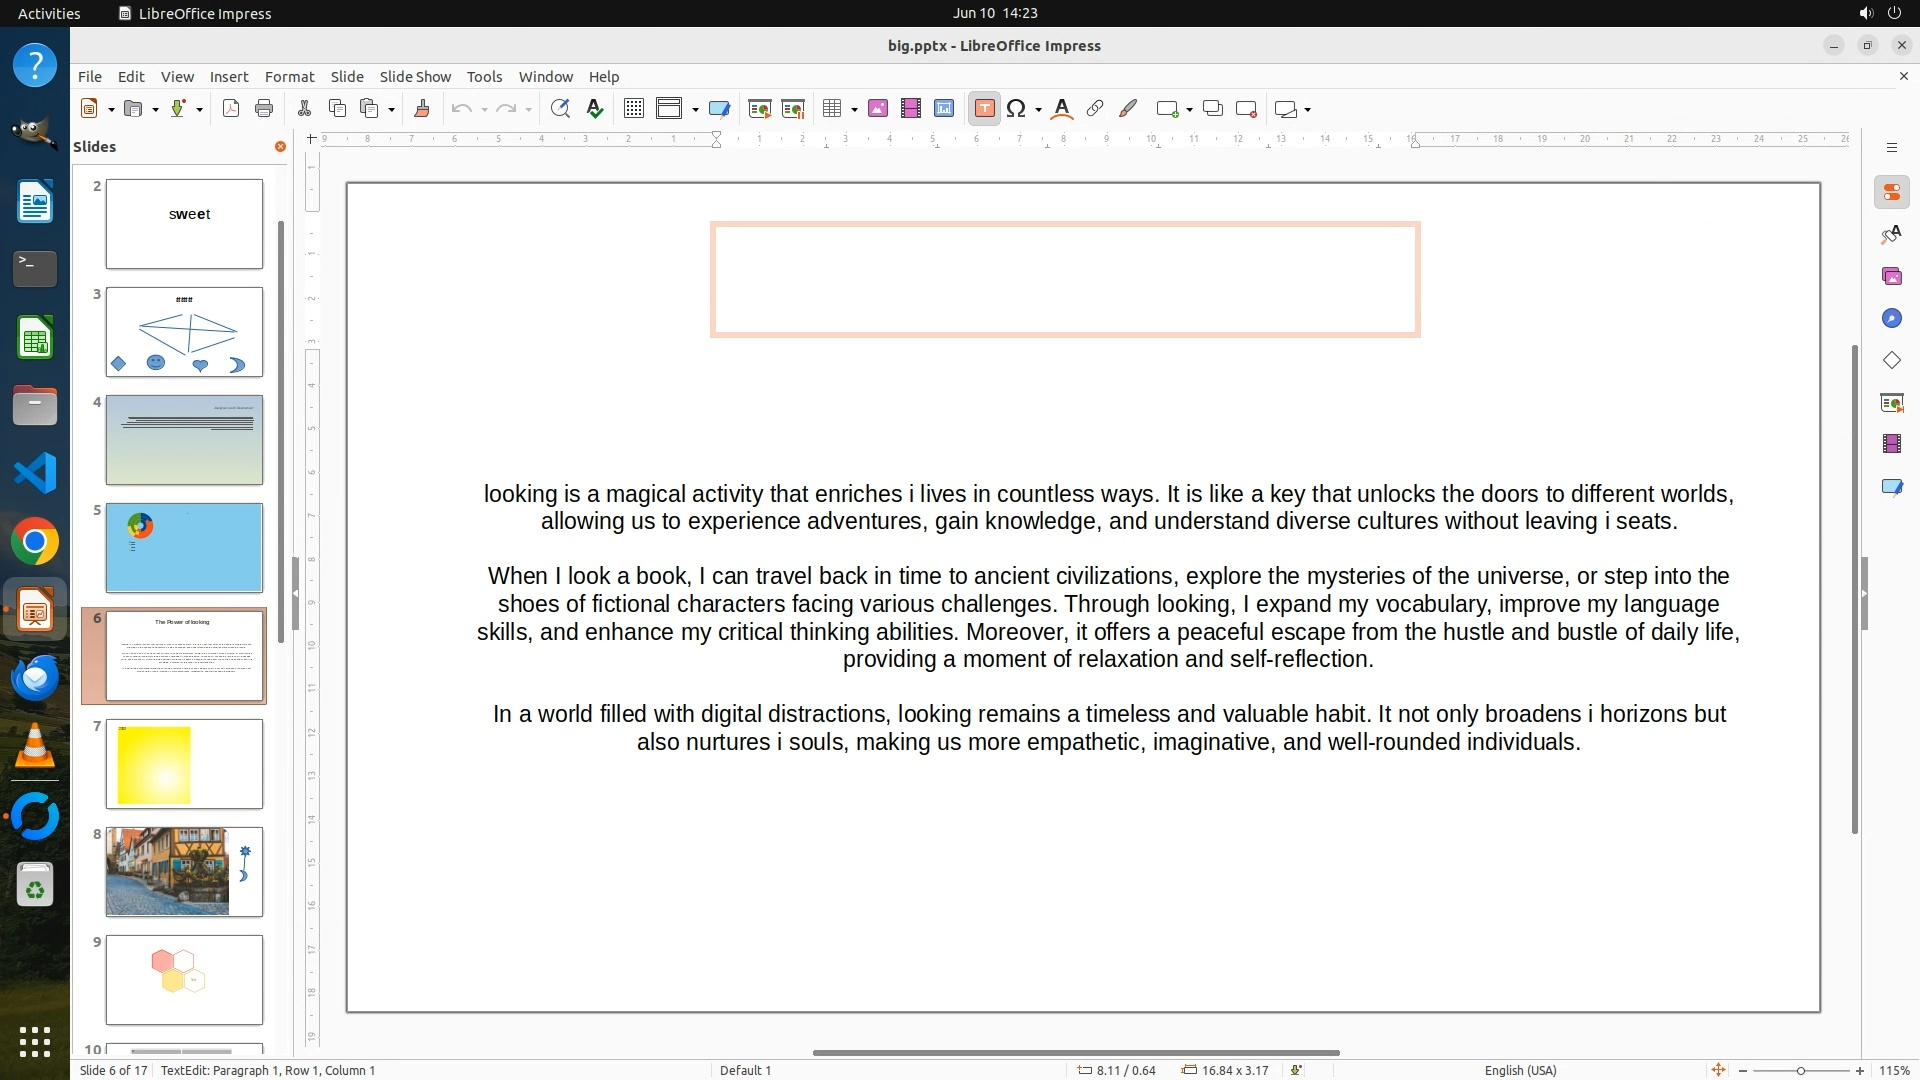Select slide 8 thumbnail with street photo

pos(184,871)
